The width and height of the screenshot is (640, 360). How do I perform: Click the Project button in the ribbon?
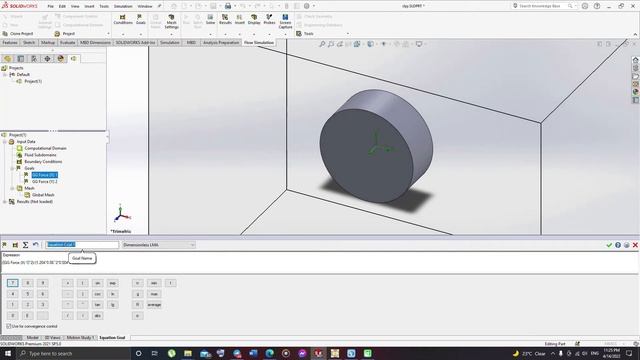[x=65, y=33]
